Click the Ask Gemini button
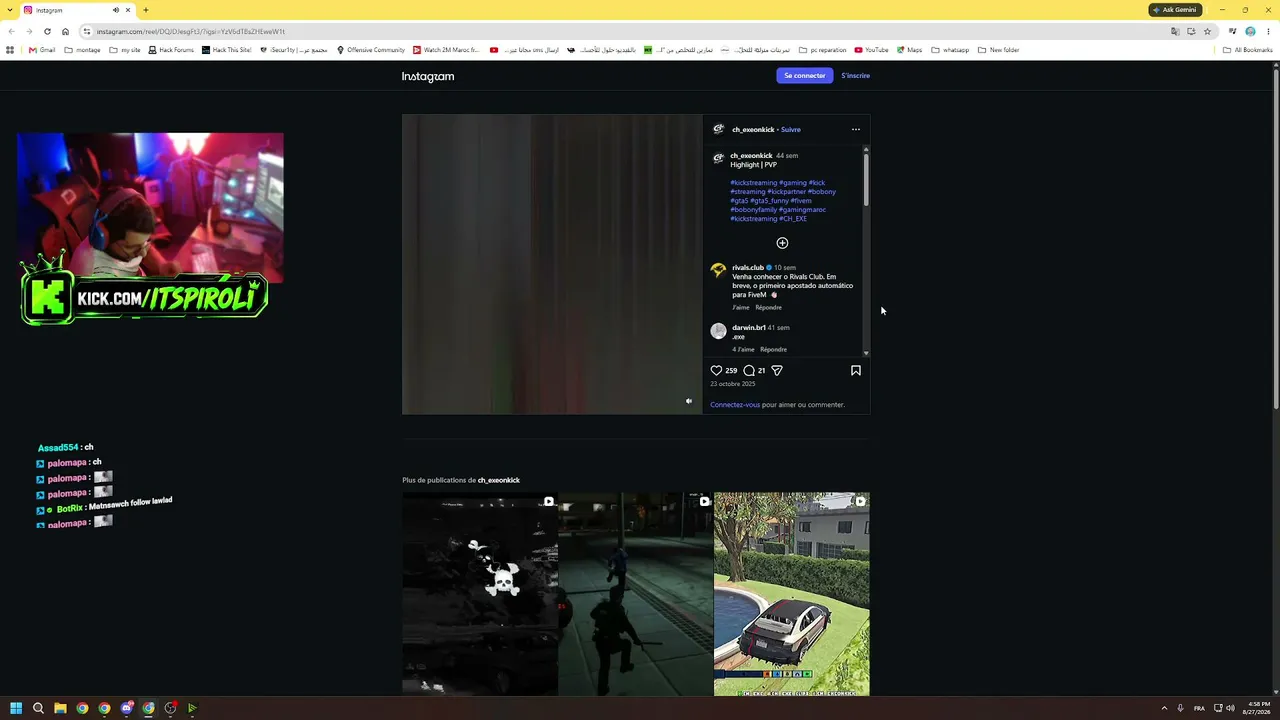 click(x=1175, y=10)
